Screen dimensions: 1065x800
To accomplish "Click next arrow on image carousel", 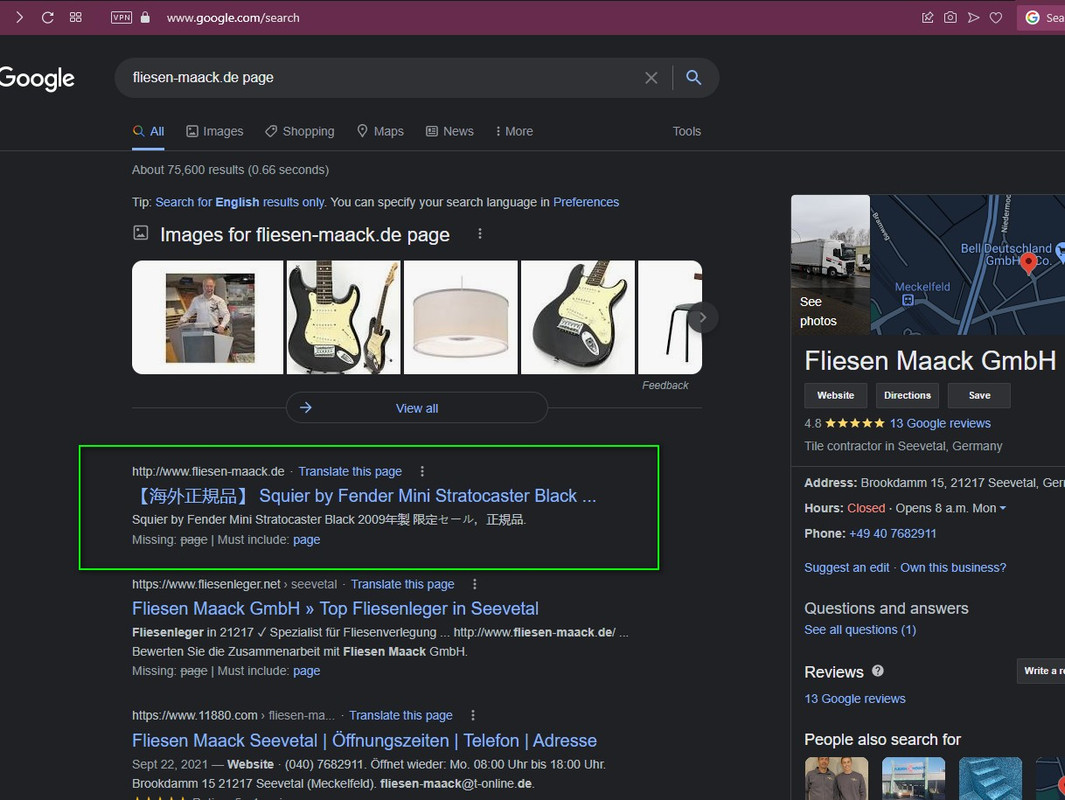I will click(x=703, y=317).
